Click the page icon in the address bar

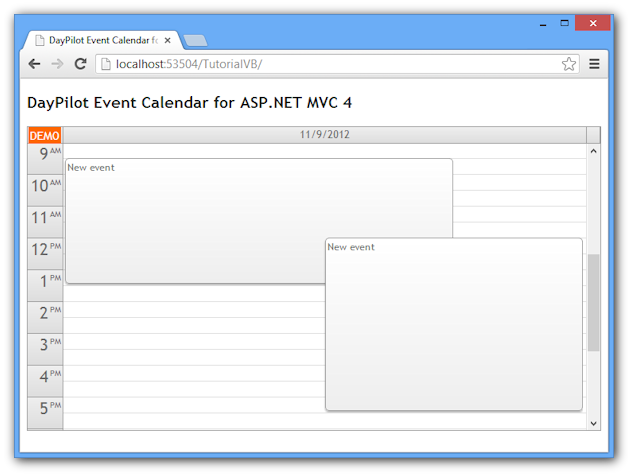106,64
